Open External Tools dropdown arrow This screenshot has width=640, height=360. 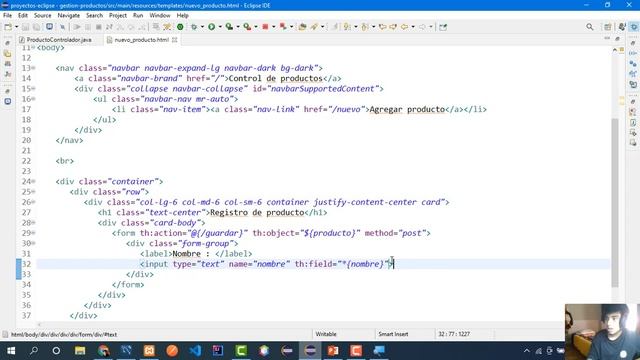[256, 27]
